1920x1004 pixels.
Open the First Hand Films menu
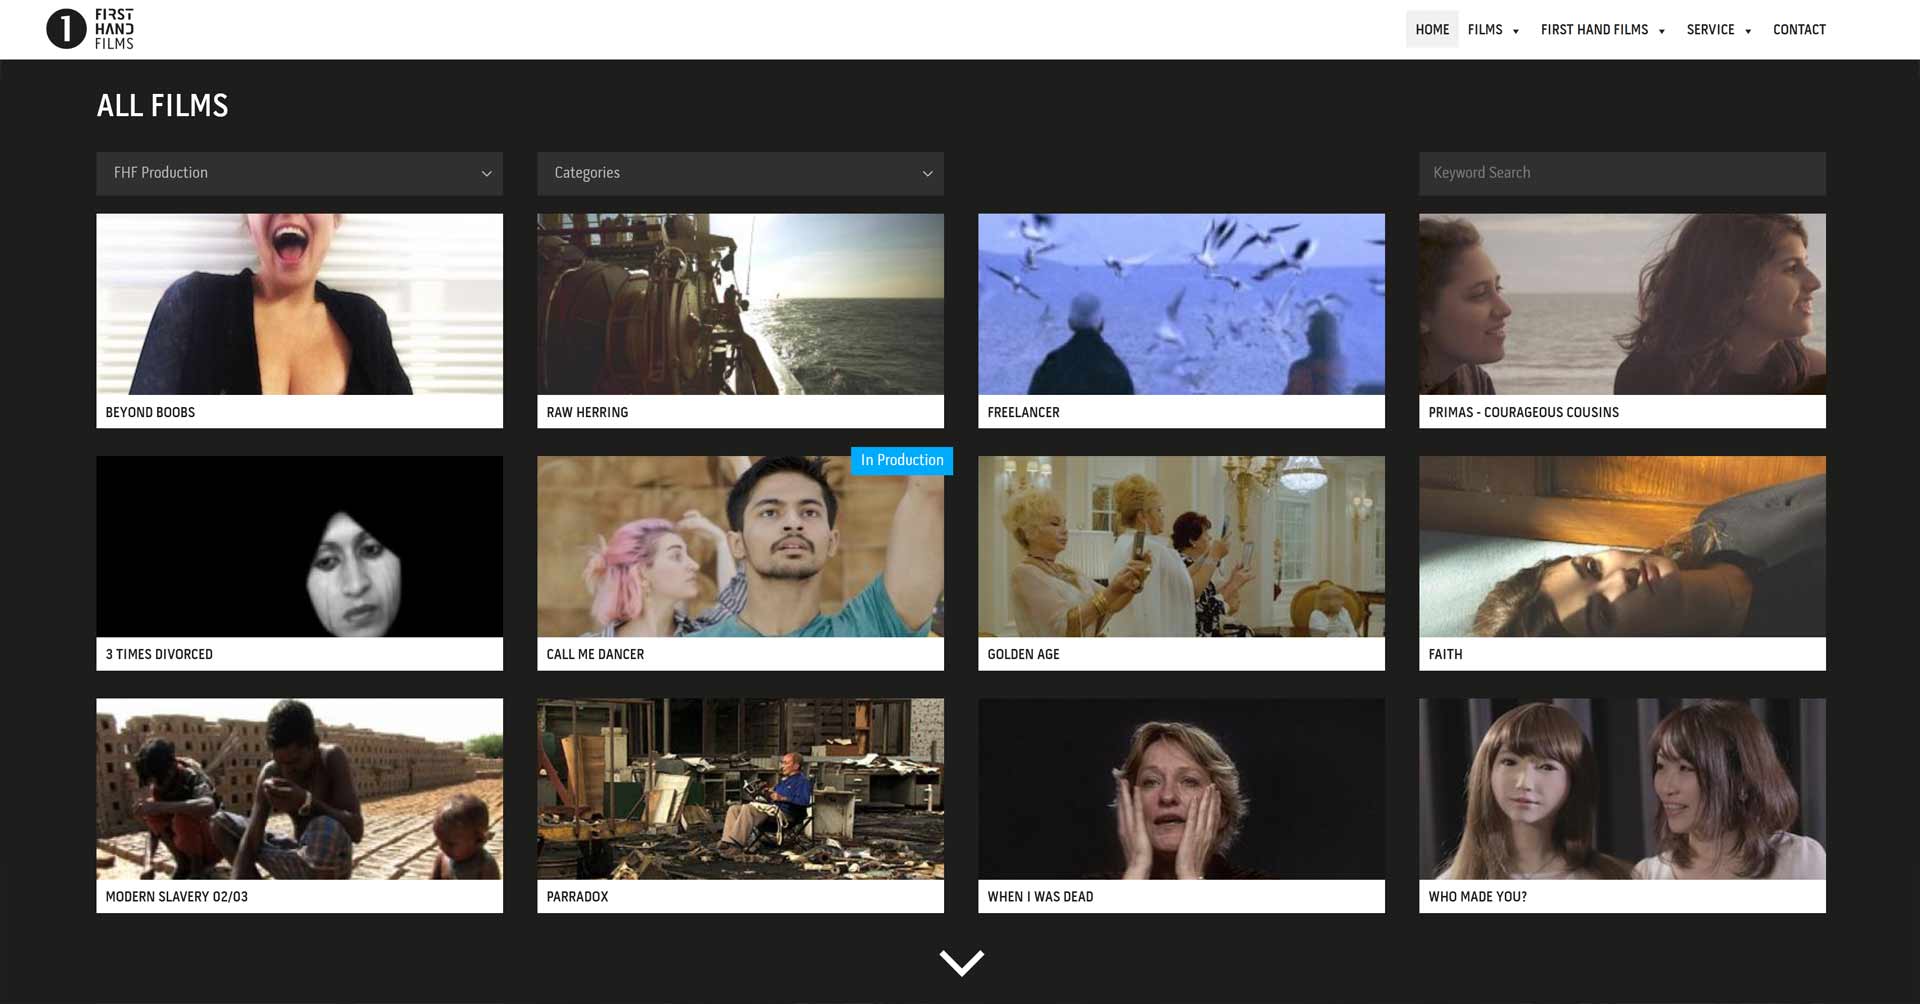pyautogui.click(x=1594, y=30)
